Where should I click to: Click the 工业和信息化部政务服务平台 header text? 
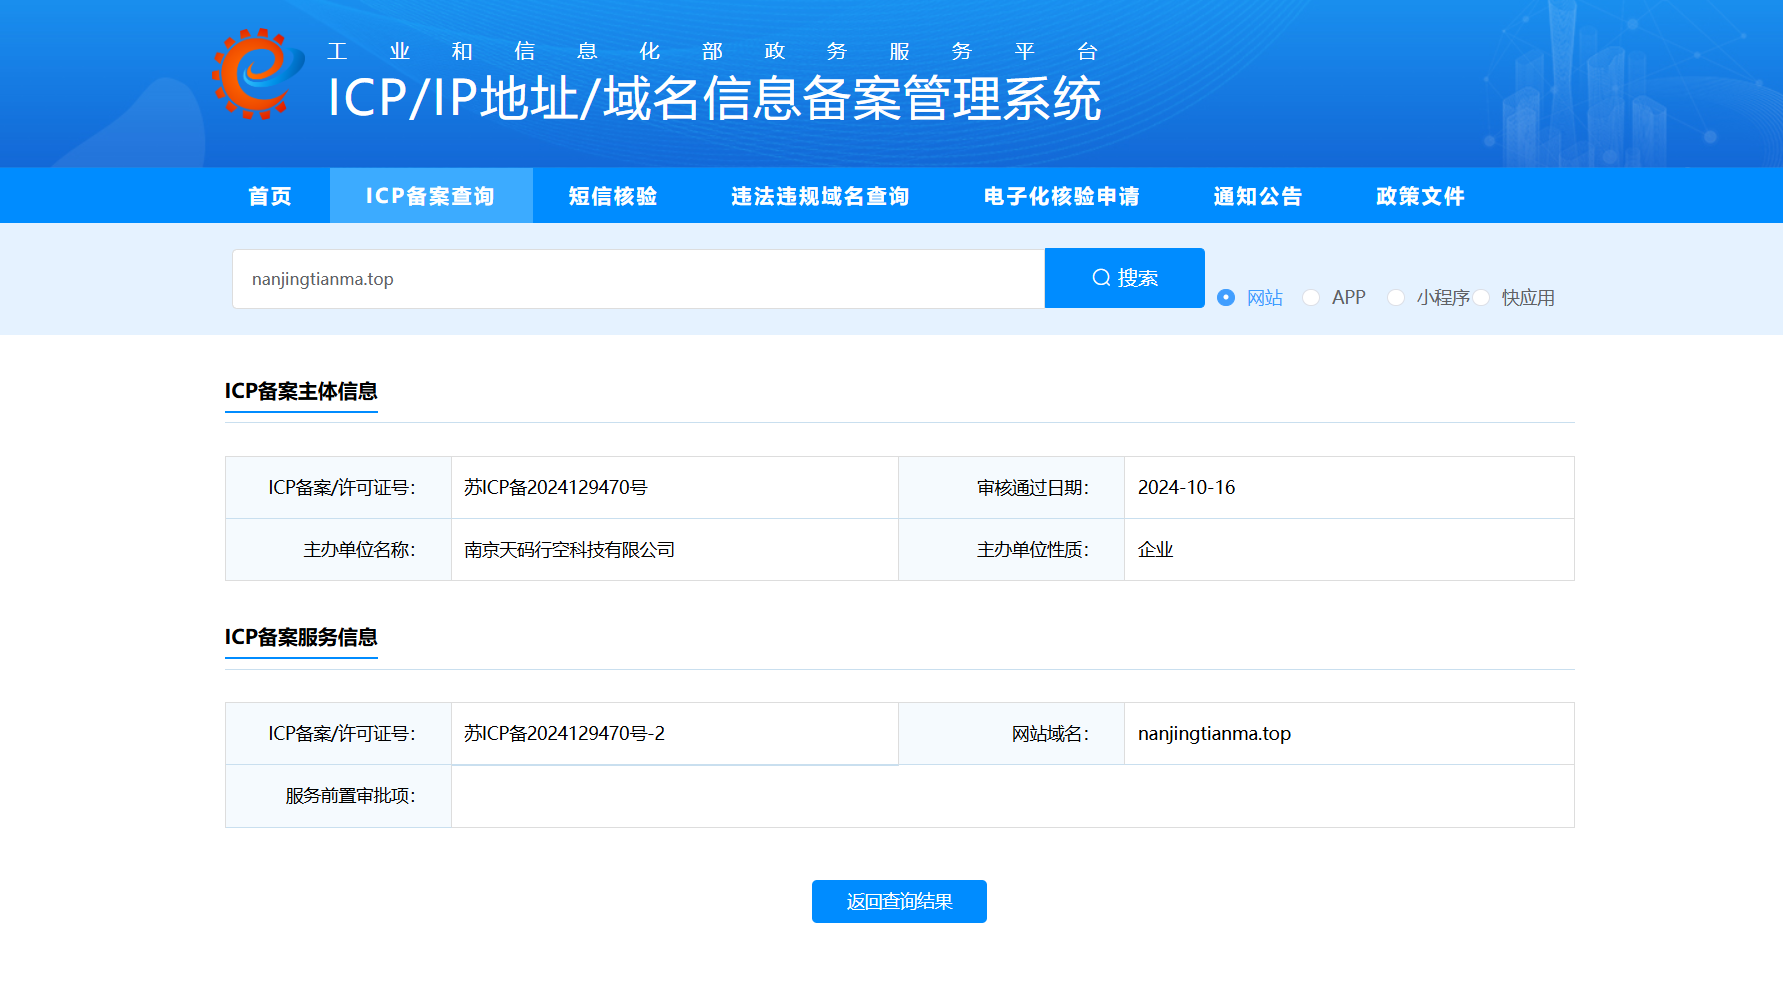pos(713,51)
